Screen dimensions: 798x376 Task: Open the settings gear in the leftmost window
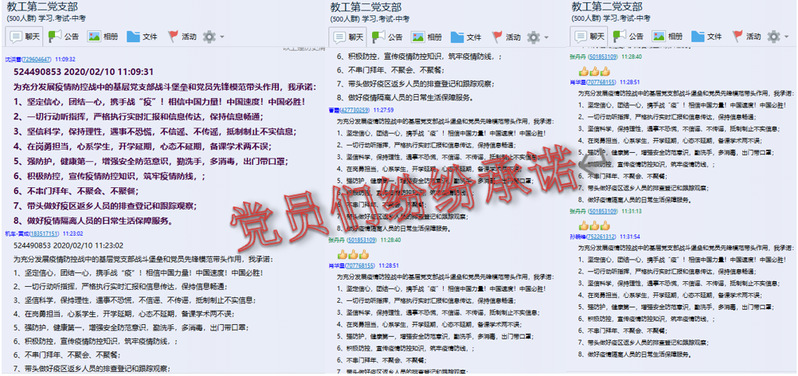click(209, 37)
